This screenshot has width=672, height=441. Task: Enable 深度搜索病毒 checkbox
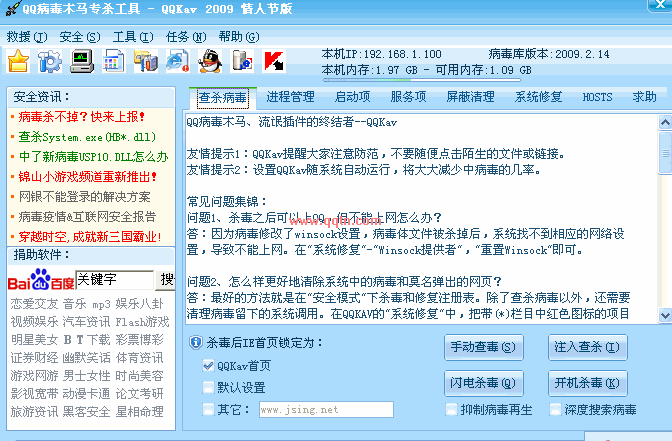pyautogui.click(x=555, y=410)
